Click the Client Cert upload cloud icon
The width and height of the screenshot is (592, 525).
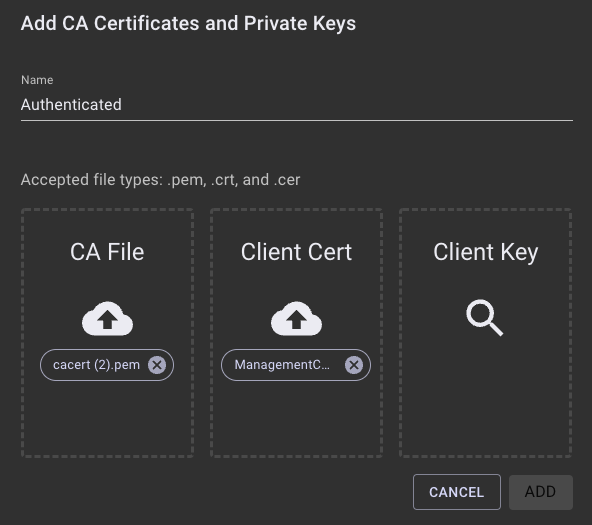click(x=296, y=319)
